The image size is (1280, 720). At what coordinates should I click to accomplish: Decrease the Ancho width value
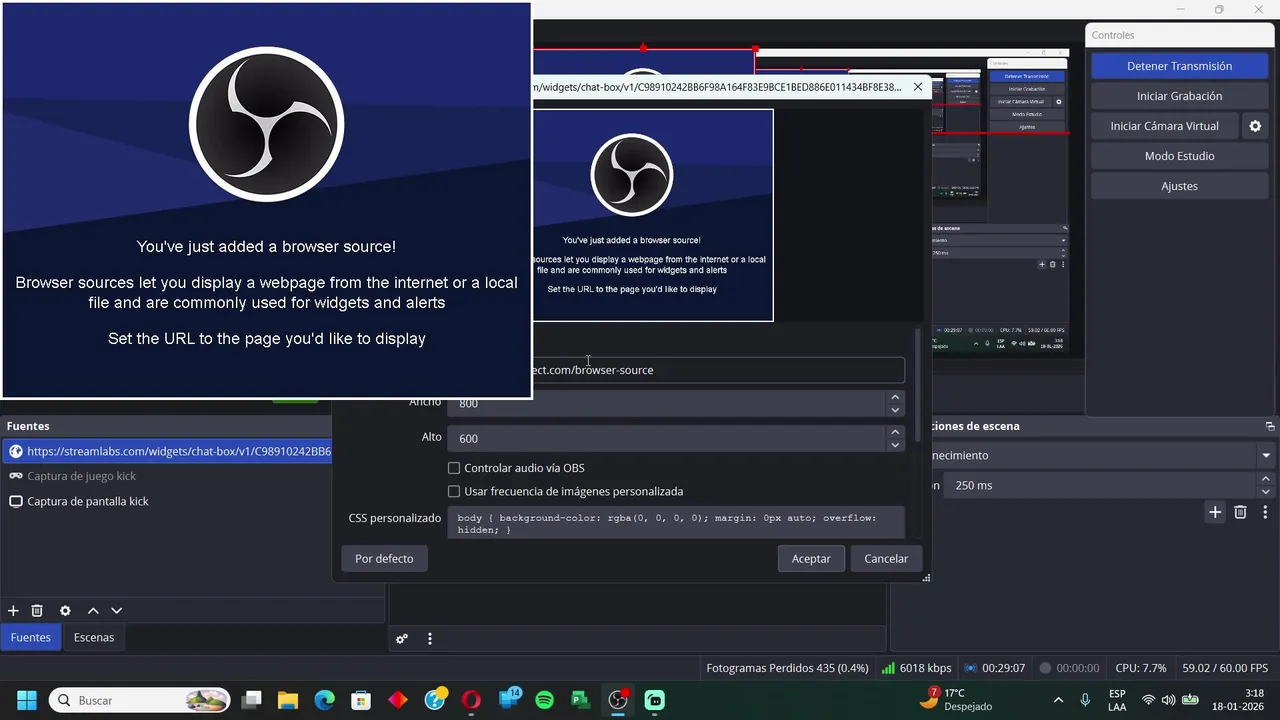point(895,410)
